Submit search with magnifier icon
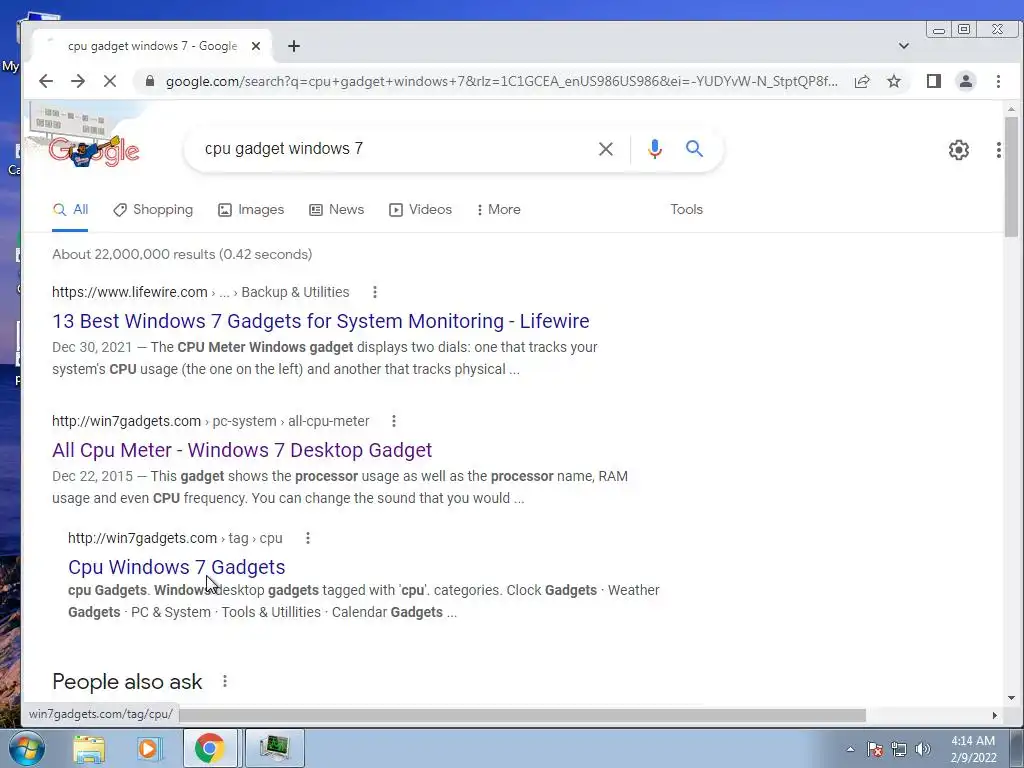The image size is (1024, 768). [x=694, y=149]
